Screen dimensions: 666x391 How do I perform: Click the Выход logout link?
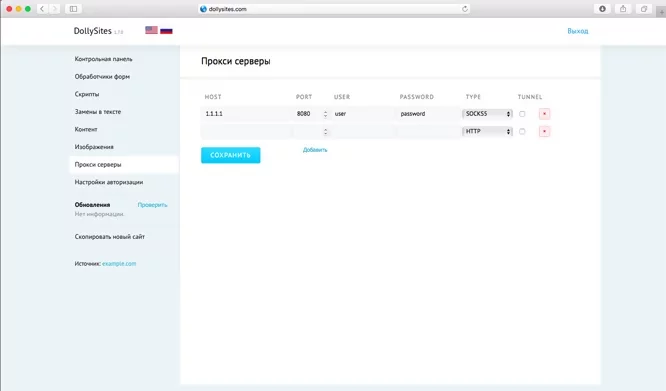click(578, 31)
